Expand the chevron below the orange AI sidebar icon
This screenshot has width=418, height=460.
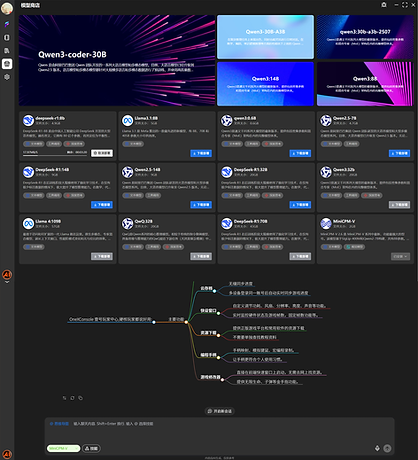tap(7, 282)
